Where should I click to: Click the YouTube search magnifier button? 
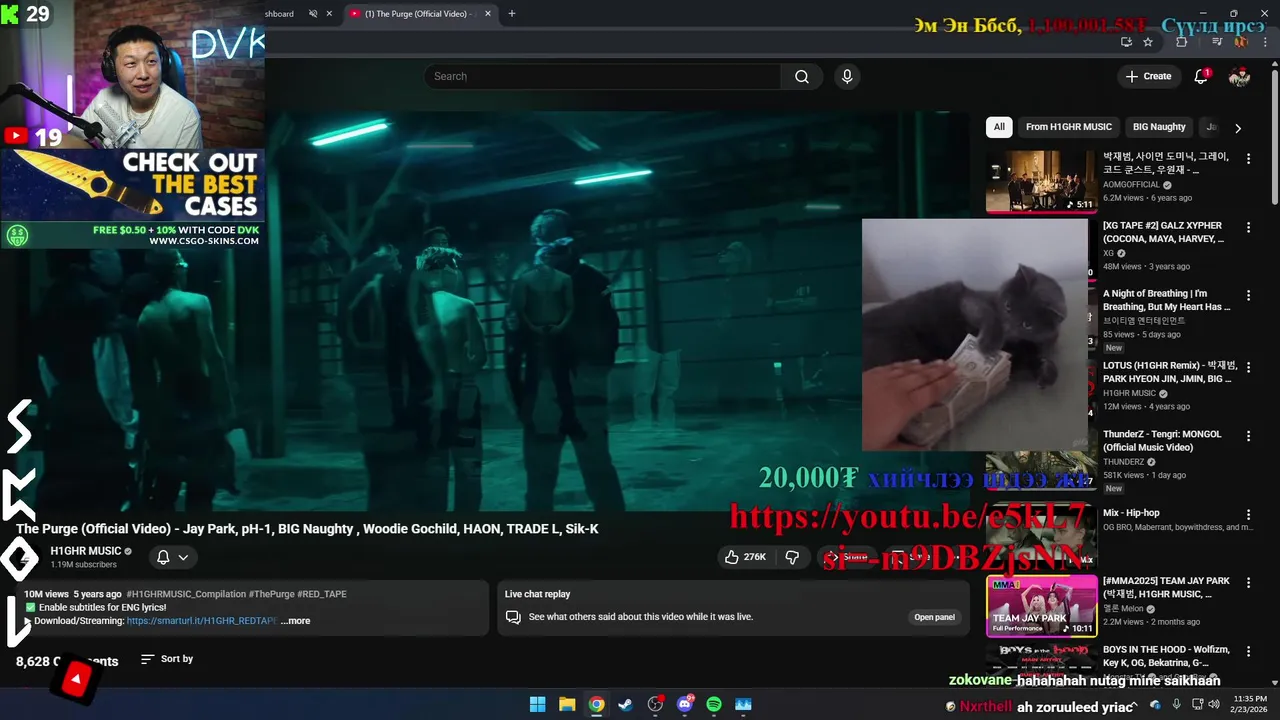tap(802, 76)
